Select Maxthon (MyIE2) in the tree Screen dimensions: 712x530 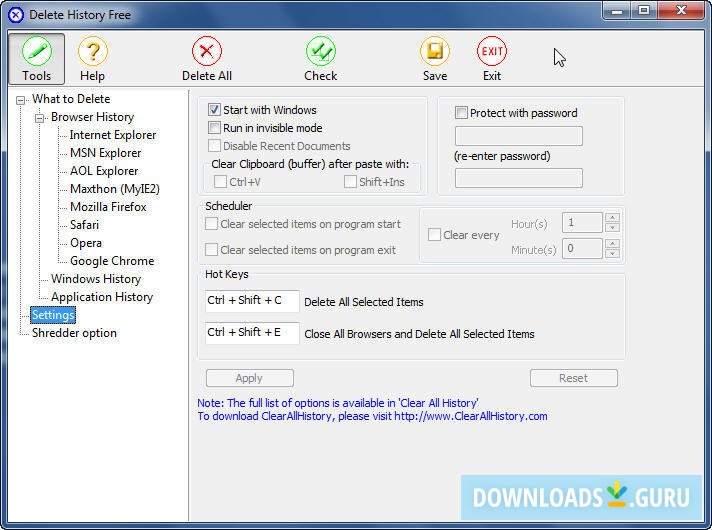tap(114, 189)
